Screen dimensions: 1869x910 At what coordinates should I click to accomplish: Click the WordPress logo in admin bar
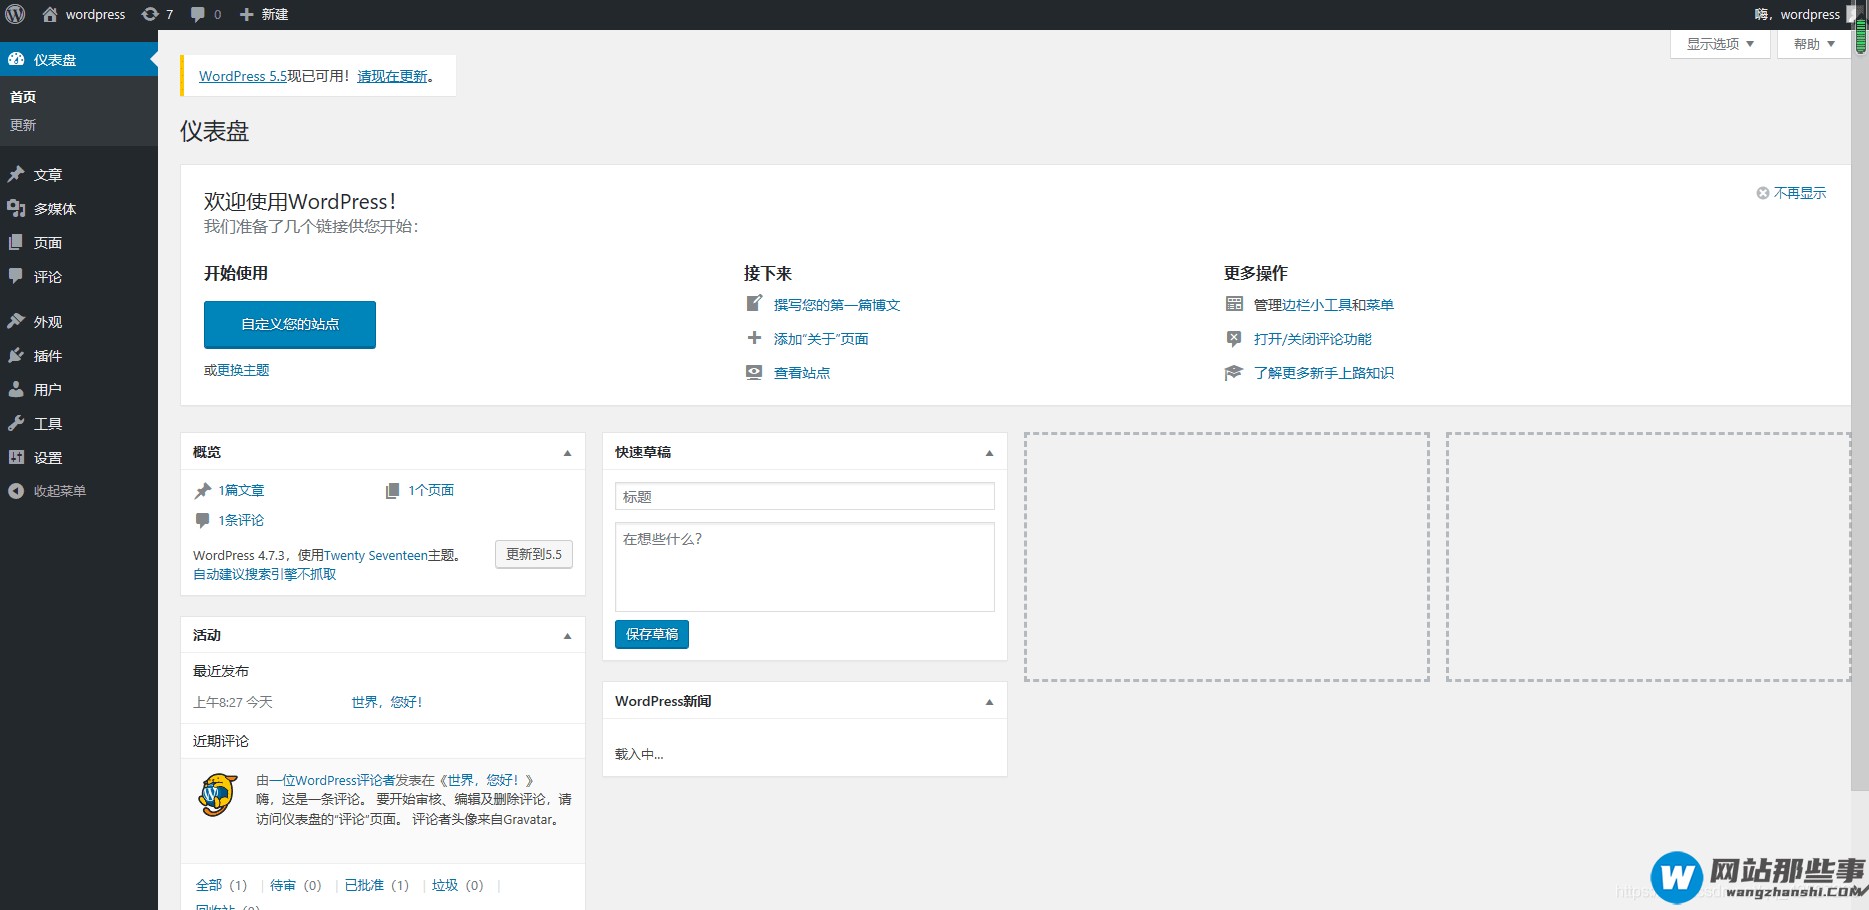[x=15, y=14]
